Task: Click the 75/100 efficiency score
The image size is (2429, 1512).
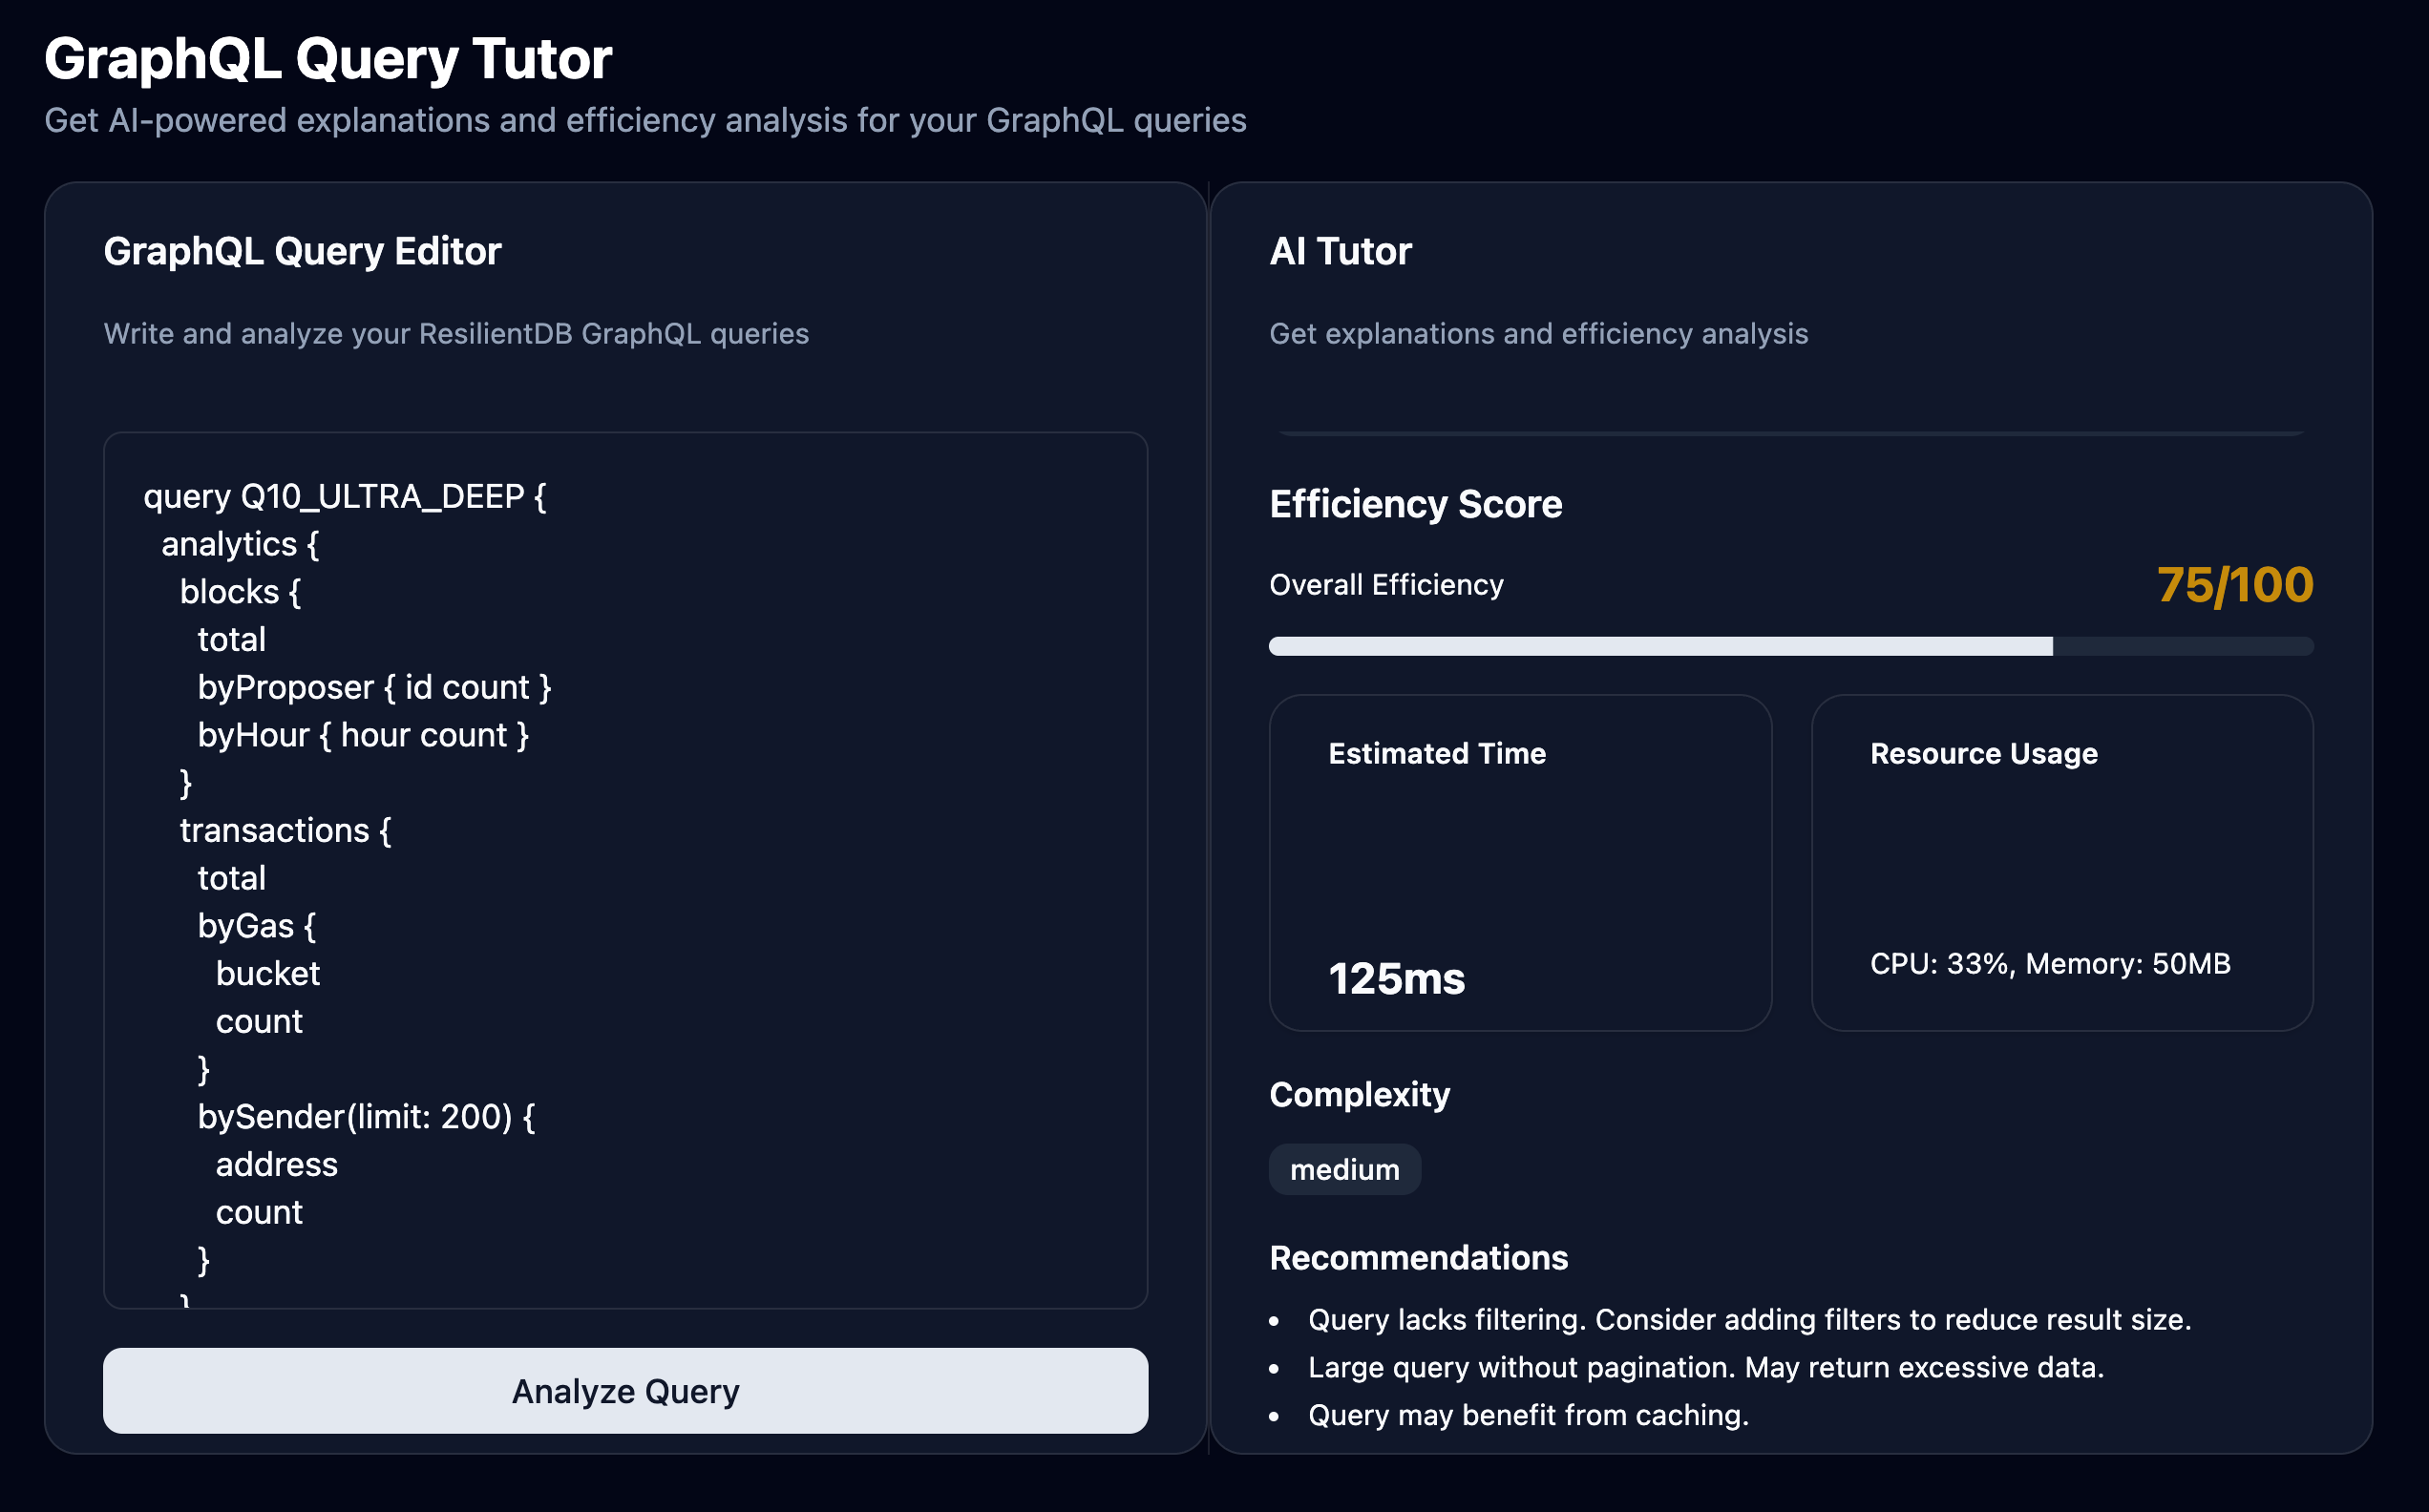Action: pyautogui.click(x=2234, y=585)
